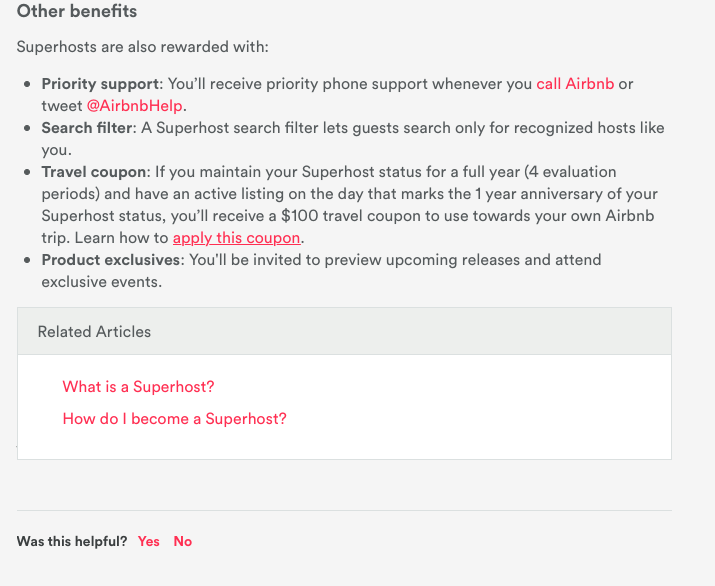Open "How do I become a Superhost?" article

174,419
